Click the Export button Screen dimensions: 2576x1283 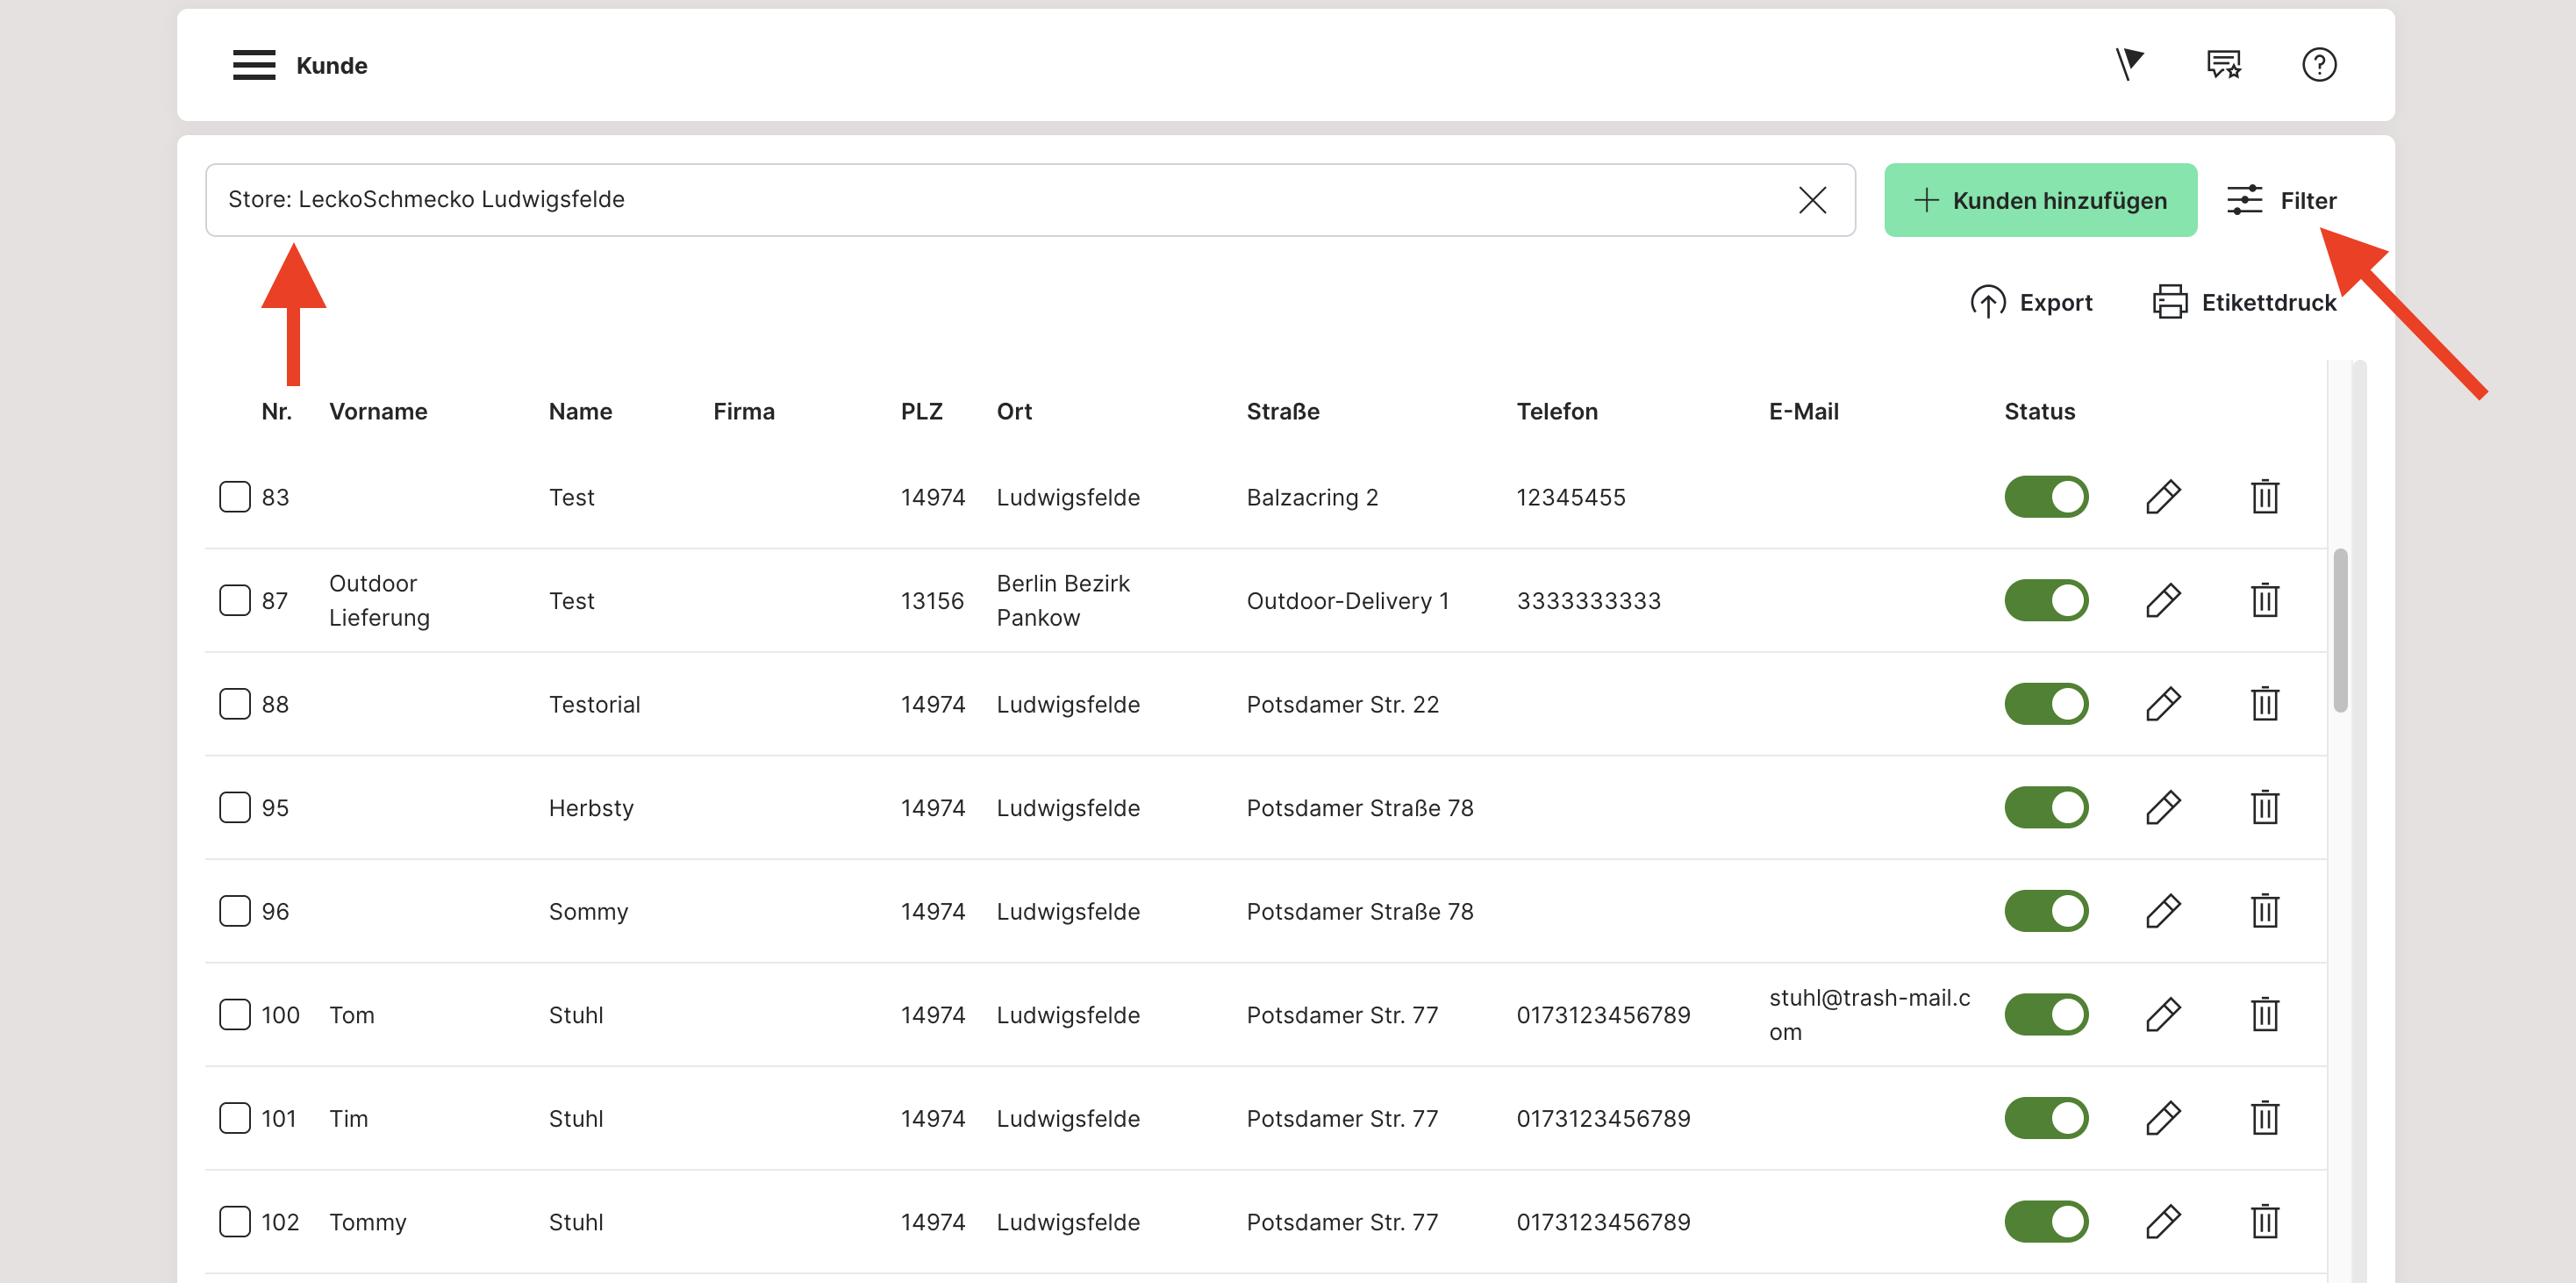[x=2031, y=302]
